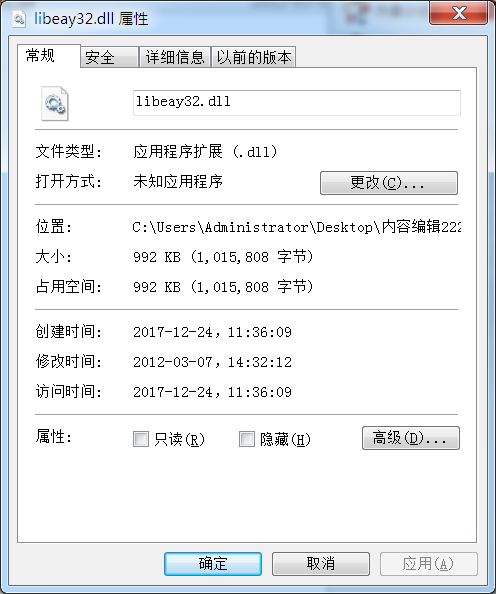Toggle the 只读(R) read-only checkbox
The image size is (496, 594).
[141, 439]
